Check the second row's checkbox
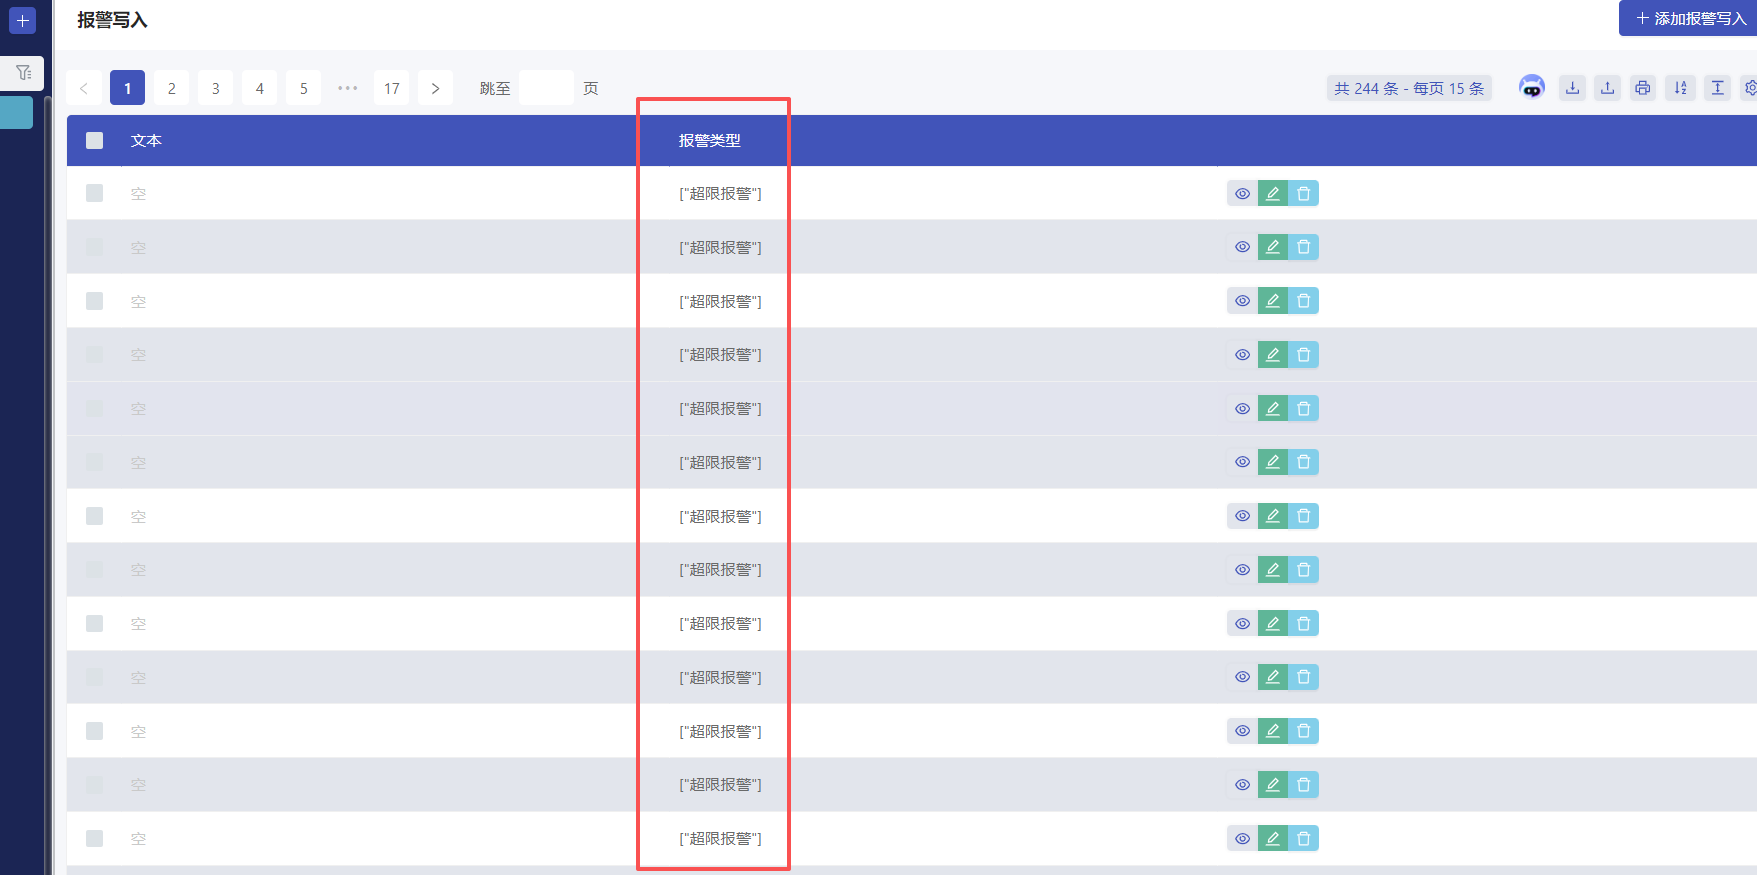The width and height of the screenshot is (1757, 875). pyautogui.click(x=94, y=247)
